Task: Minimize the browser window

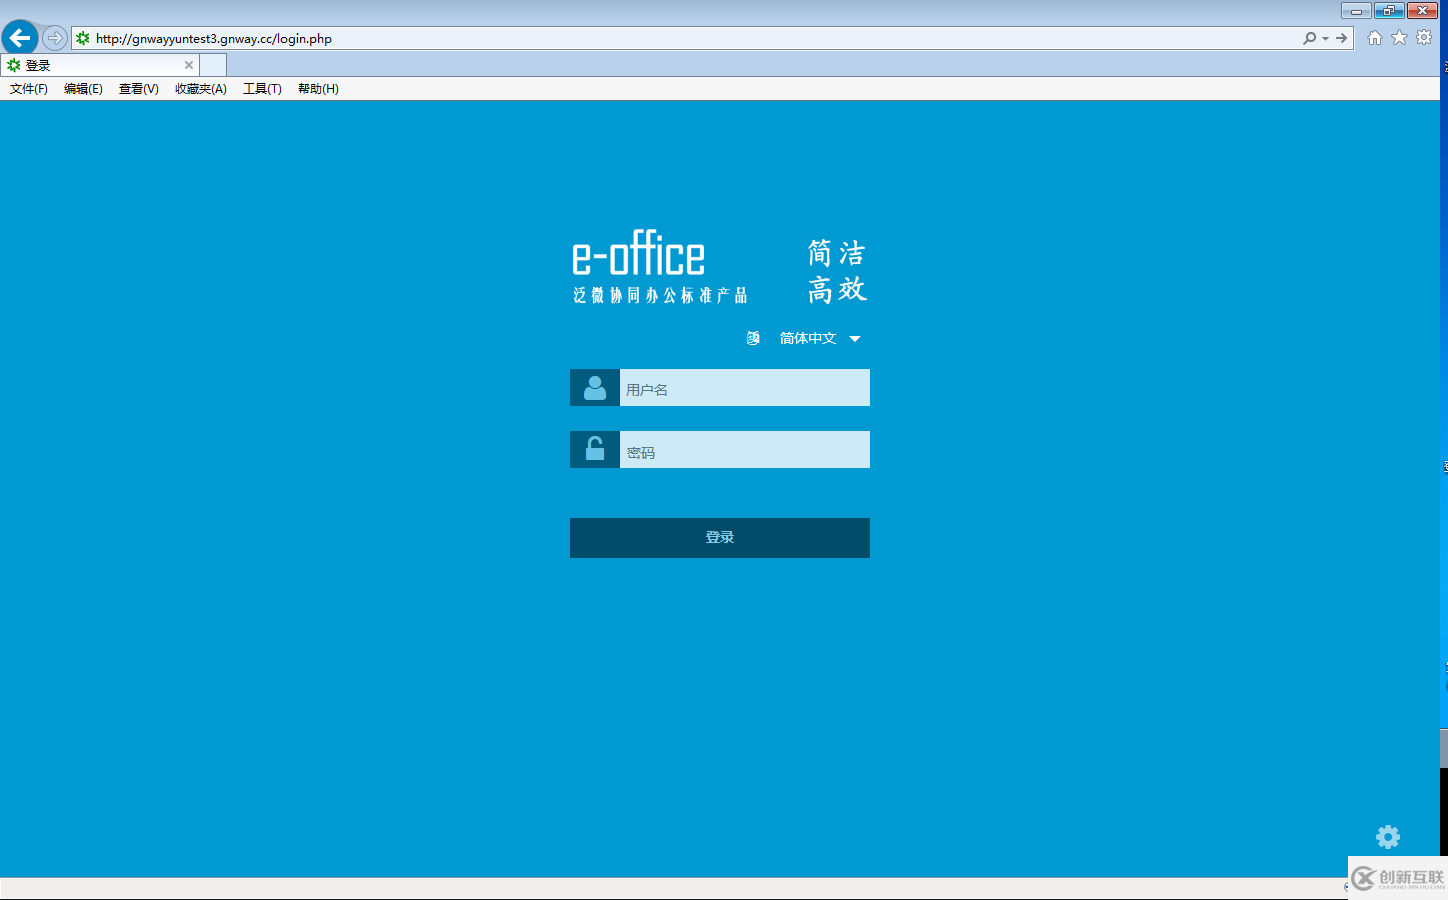Action: [x=1356, y=11]
